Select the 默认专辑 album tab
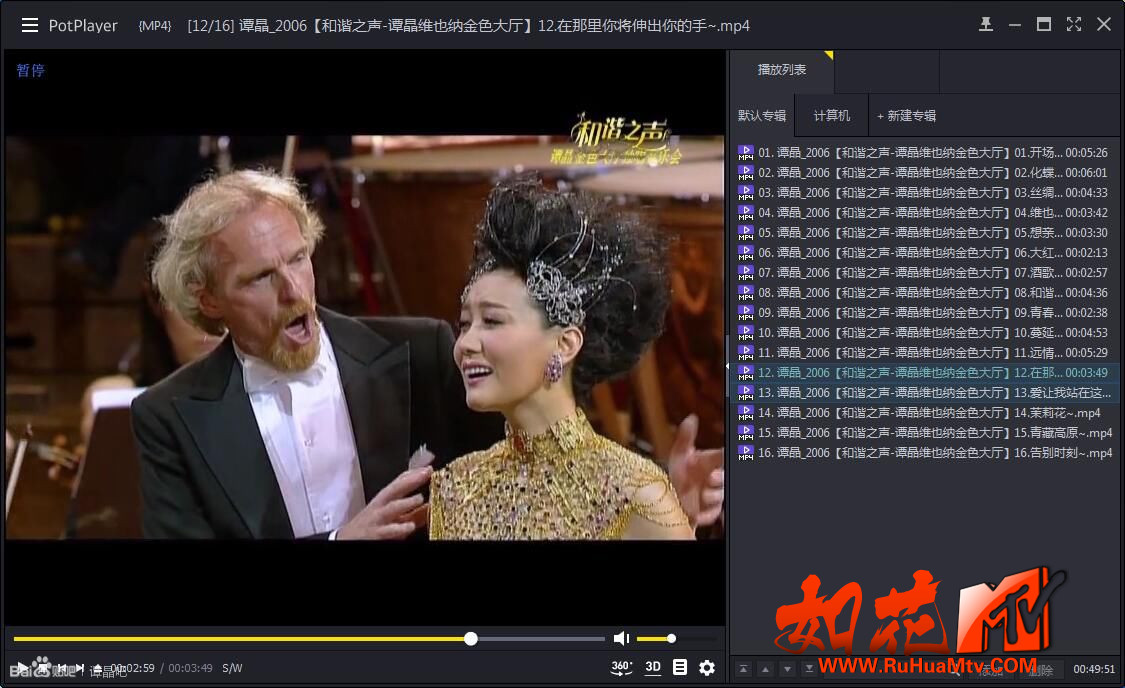This screenshot has width=1125, height=688. pos(762,116)
